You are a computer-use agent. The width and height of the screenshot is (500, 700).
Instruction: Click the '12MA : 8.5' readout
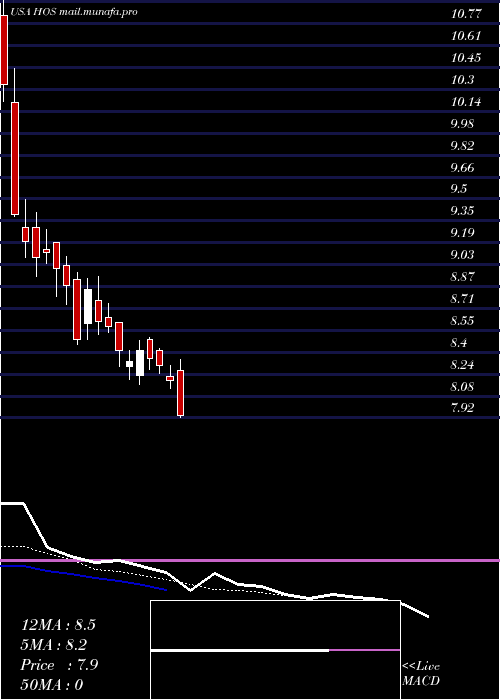(x=58, y=625)
